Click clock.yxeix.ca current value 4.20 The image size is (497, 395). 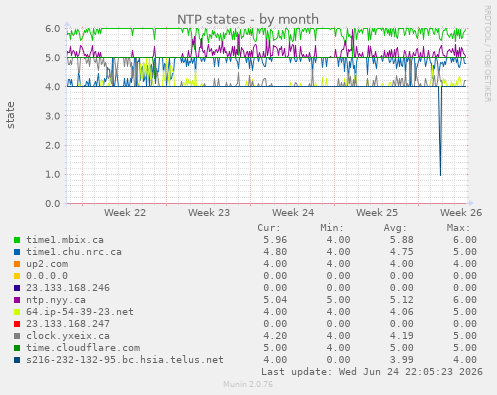275,336
